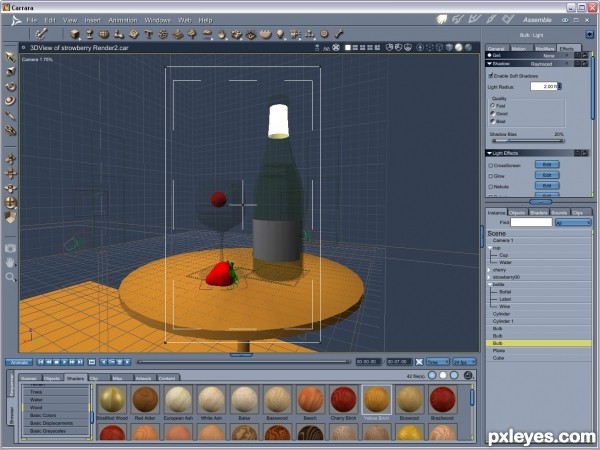The height and width of the screenshot is (450, 600).
Task: Click the loop playback icon
Action: (x=92, y=362)
